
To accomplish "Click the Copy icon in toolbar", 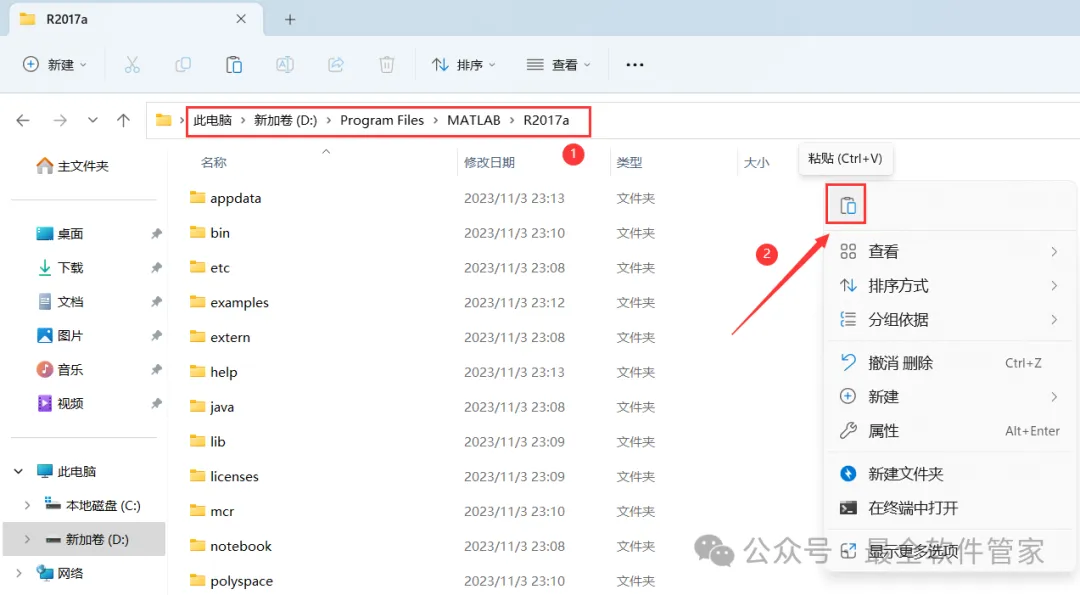I will coord(183,65).
